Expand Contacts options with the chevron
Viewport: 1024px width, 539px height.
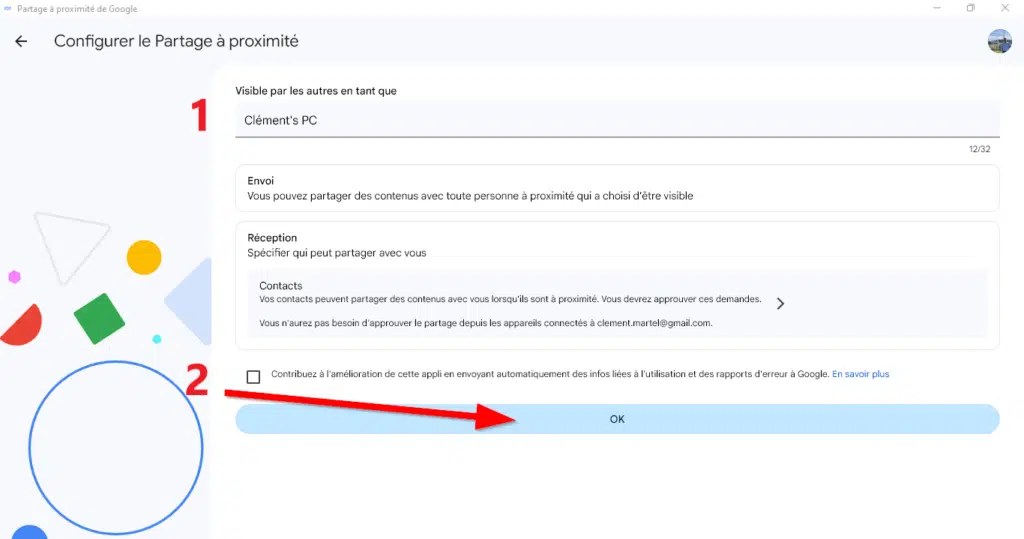point(780,304)
